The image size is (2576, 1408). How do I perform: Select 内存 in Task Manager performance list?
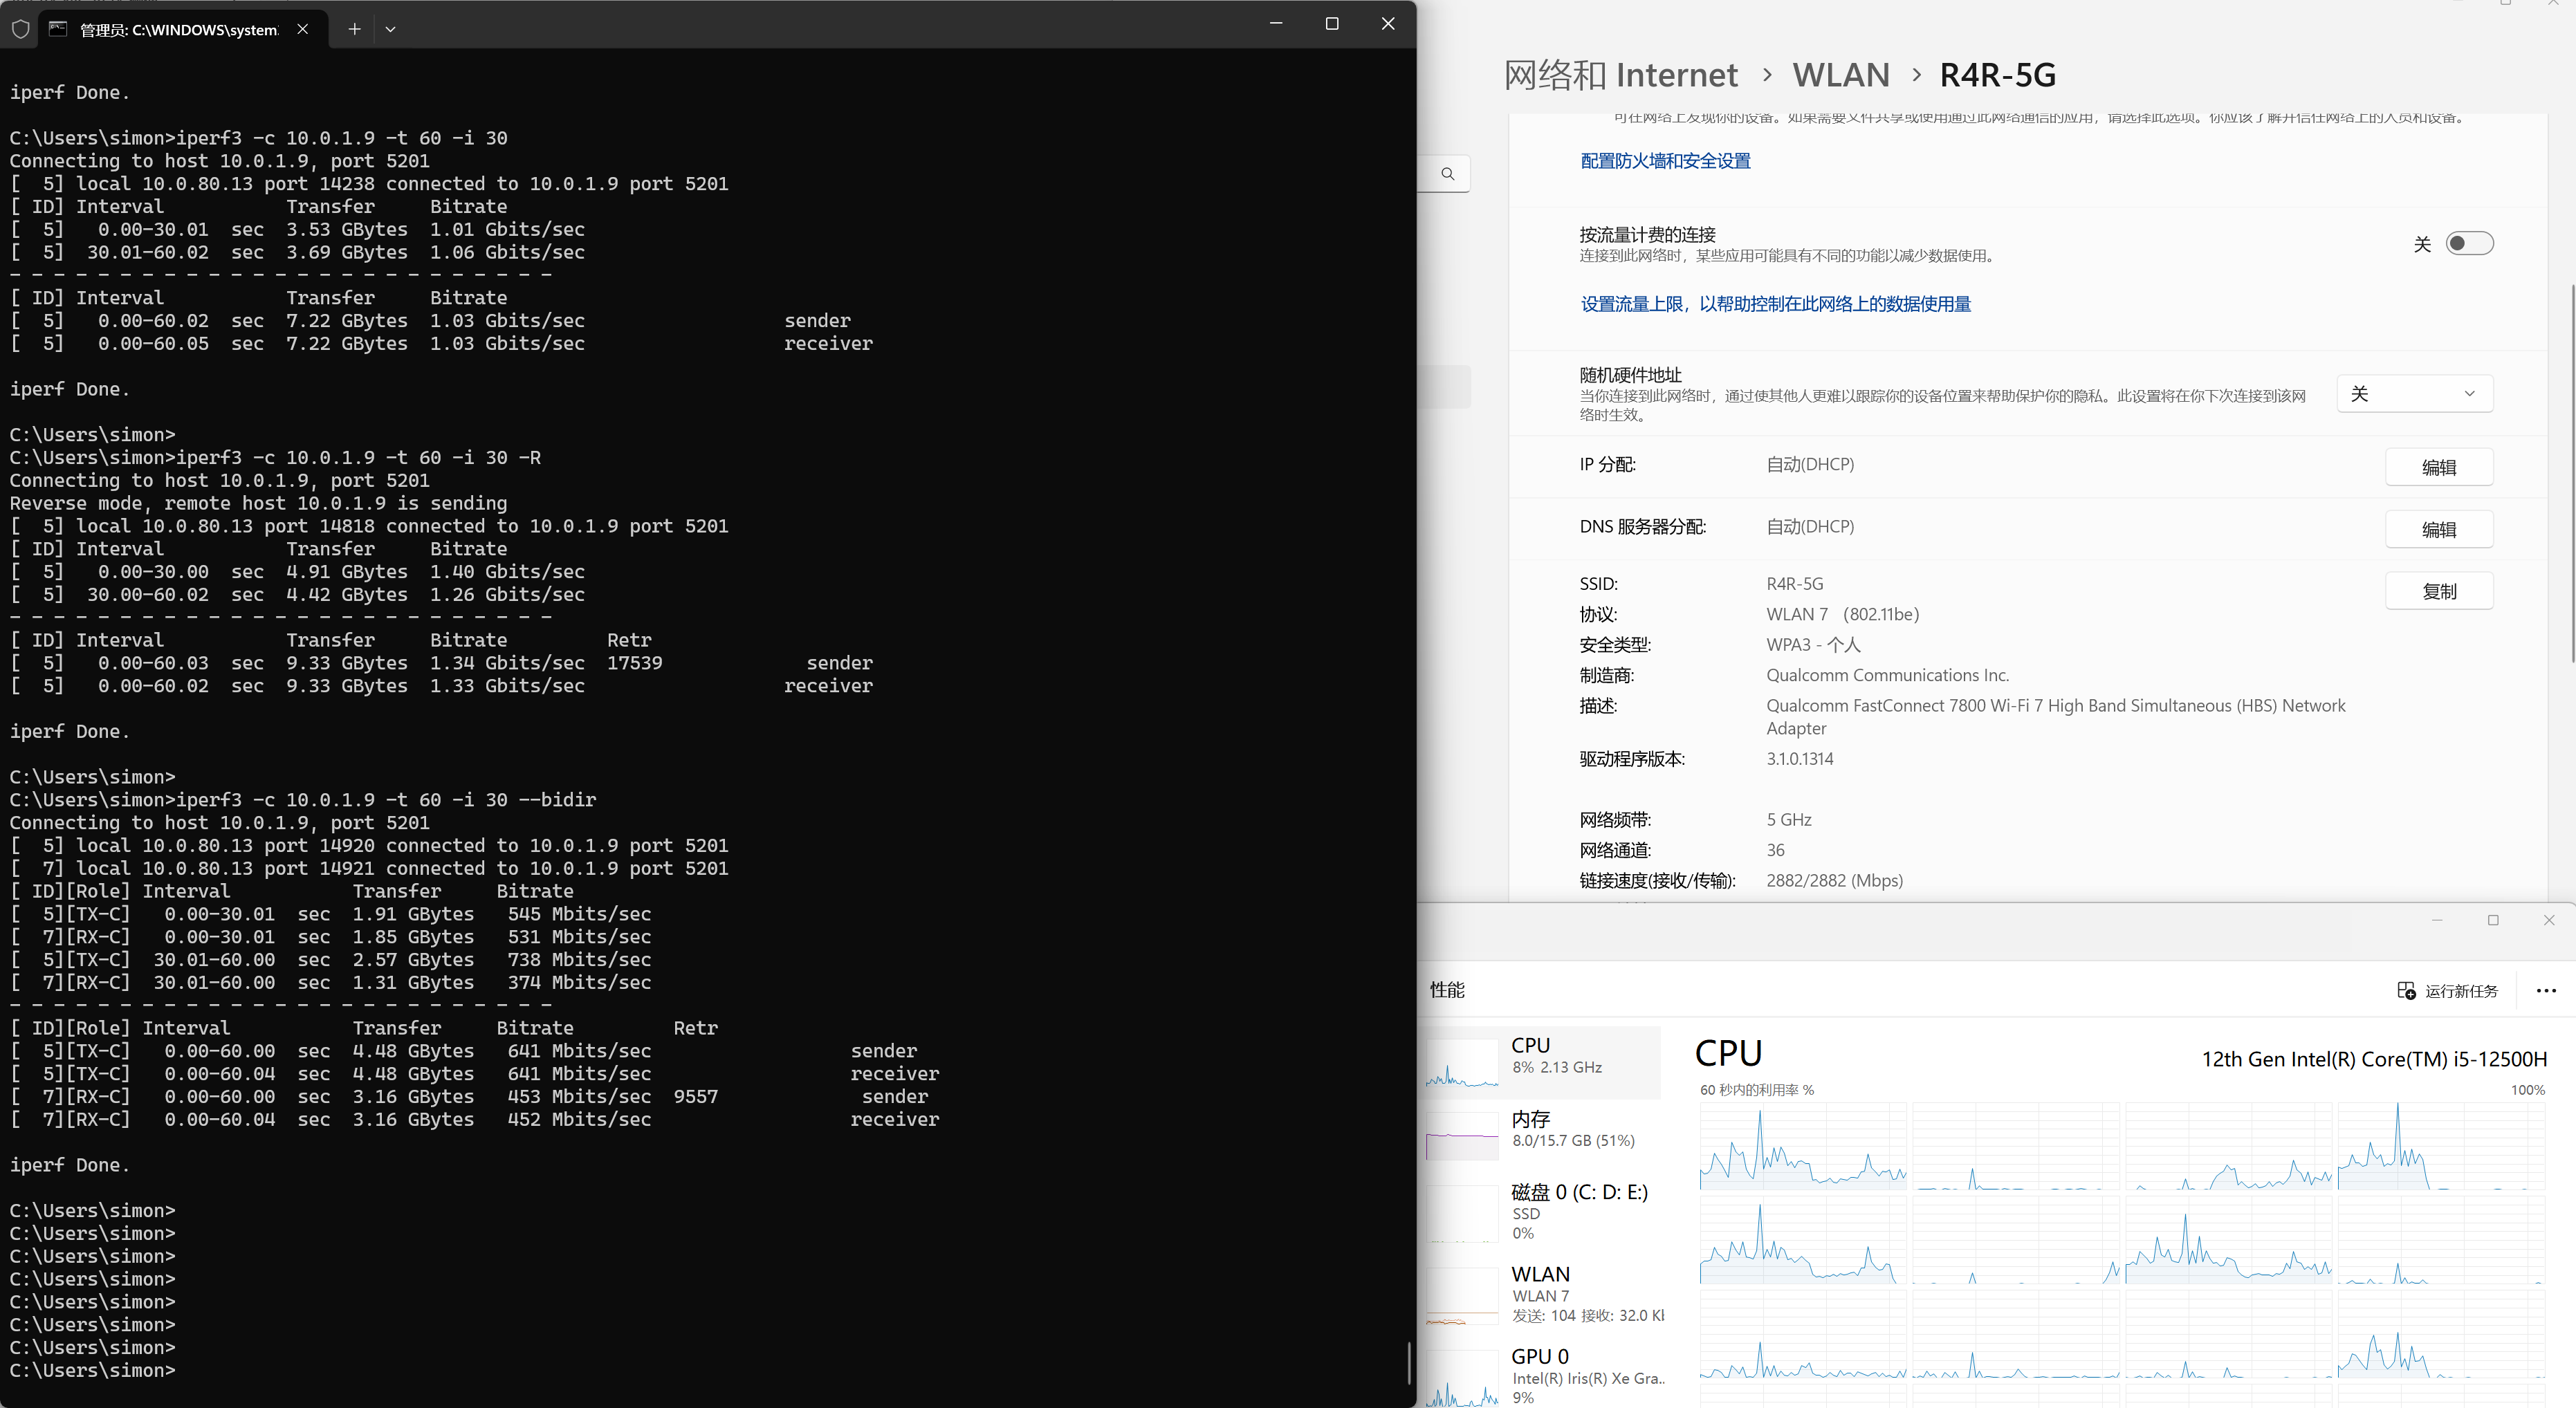pos(1541,1136)
